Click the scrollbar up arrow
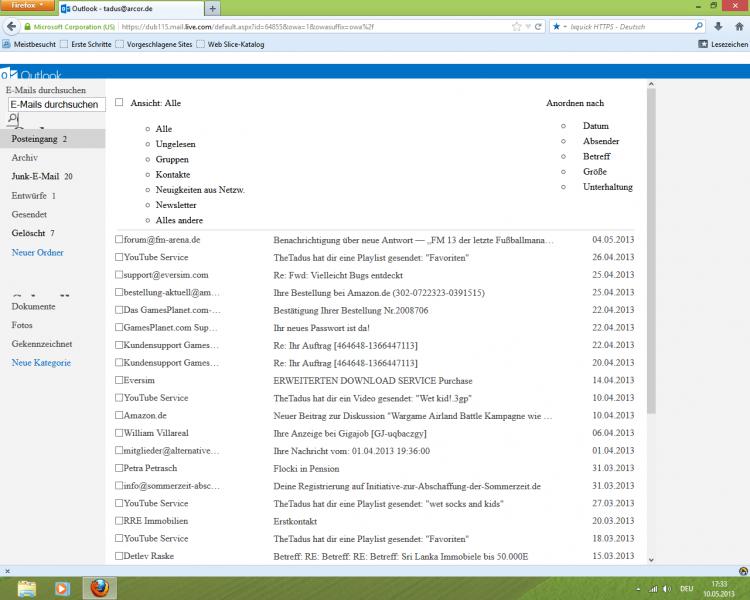 [651, 84]
